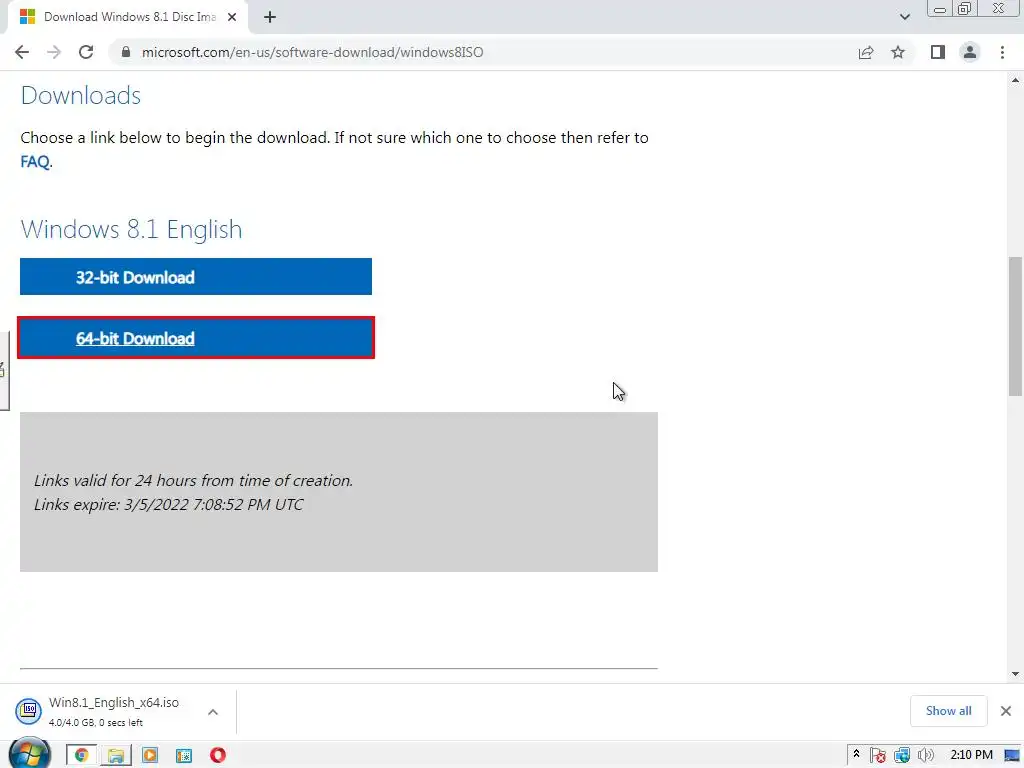Click the Show desktop icon at taskbar end

(x=1012, y=756)
